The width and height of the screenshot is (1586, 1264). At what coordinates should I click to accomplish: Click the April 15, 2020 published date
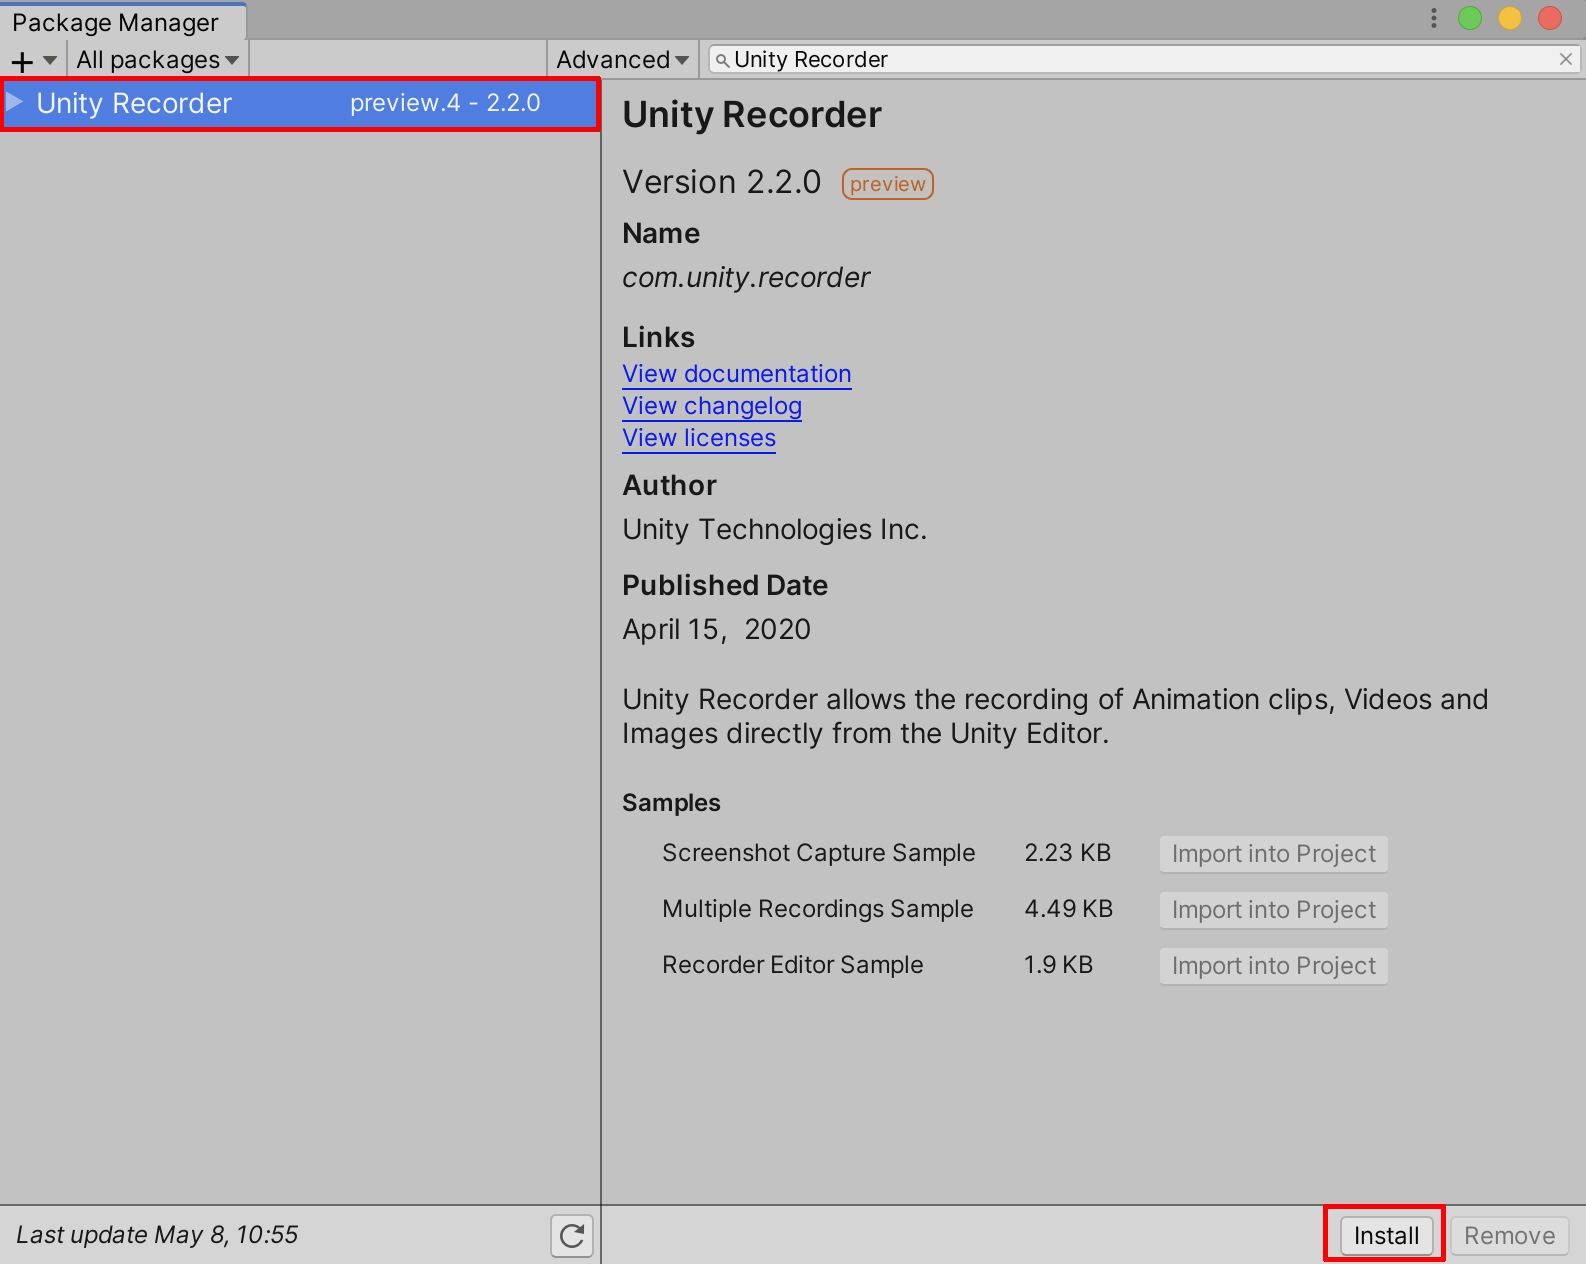tap(717, 630)
